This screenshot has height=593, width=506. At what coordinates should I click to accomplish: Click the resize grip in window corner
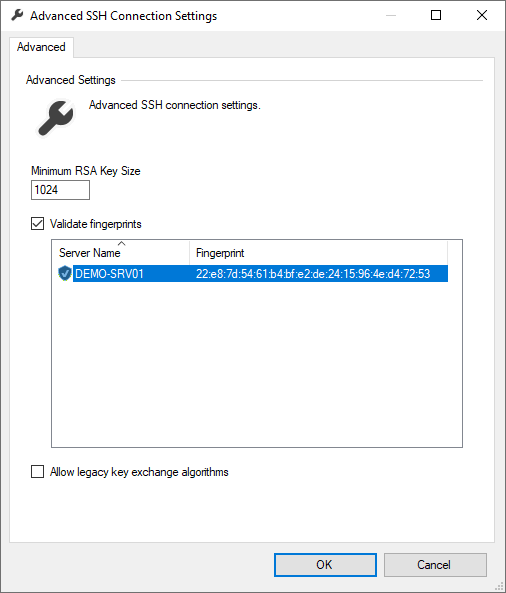tap(500, 587)
